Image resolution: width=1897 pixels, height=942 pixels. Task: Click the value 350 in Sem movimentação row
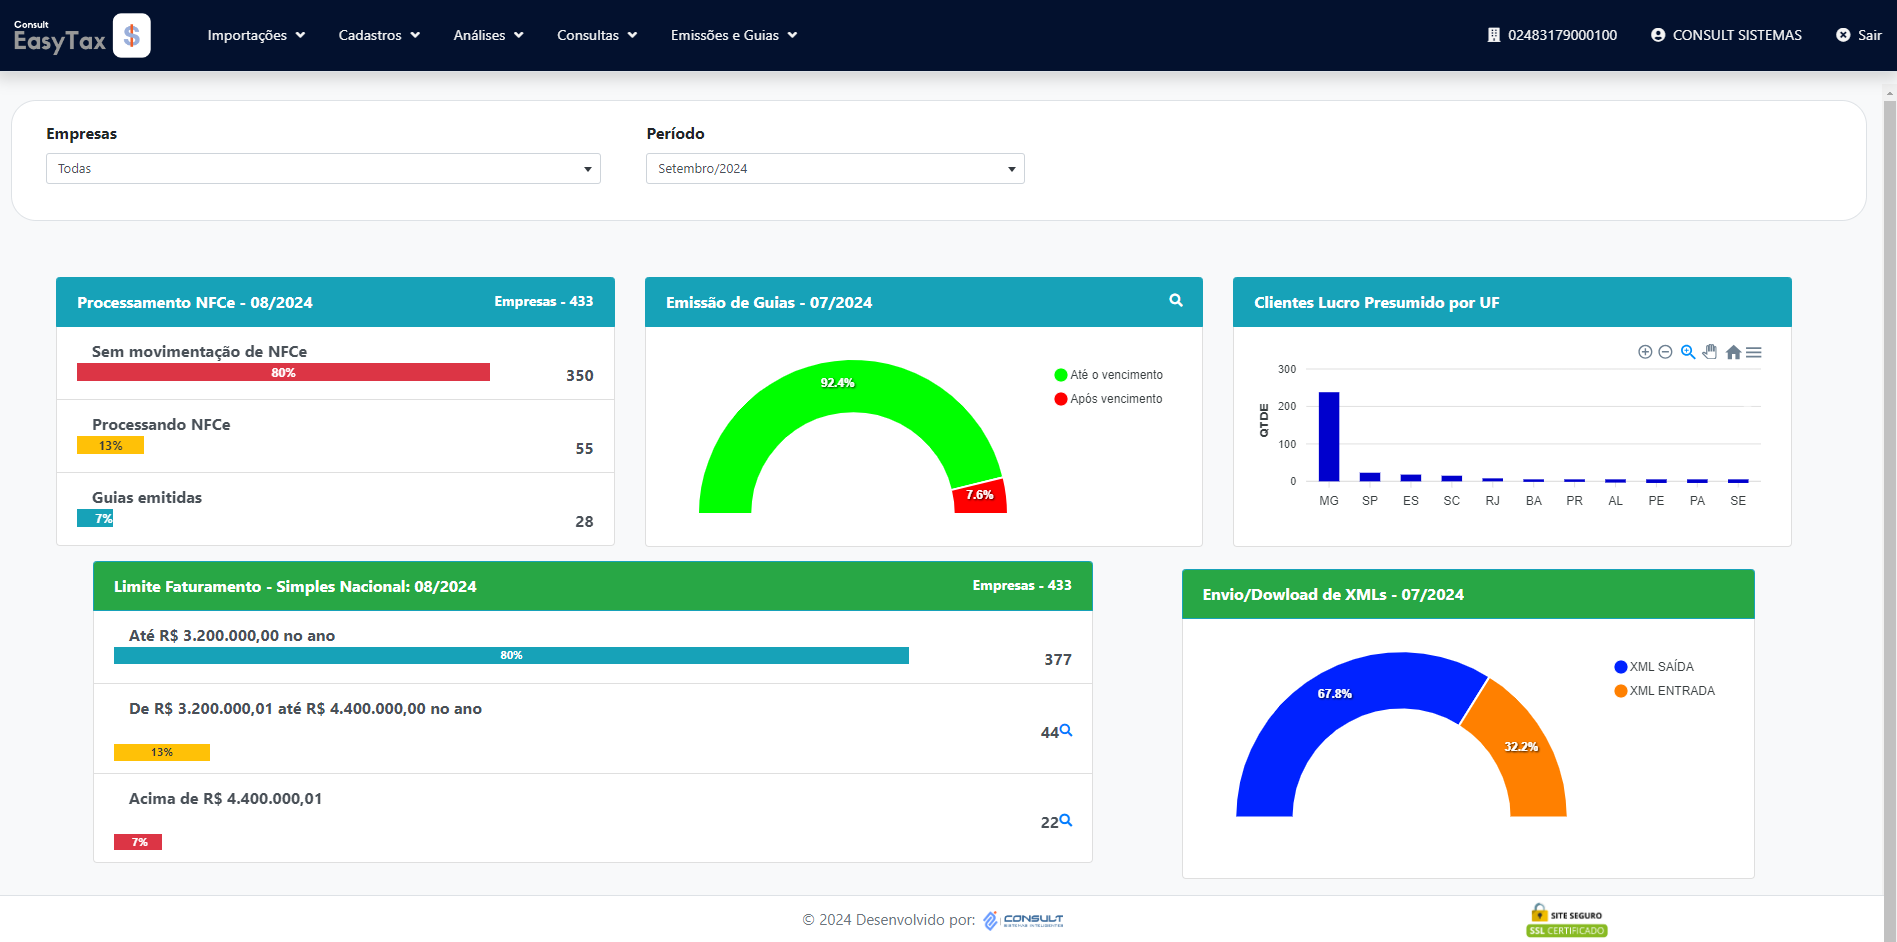pyautogui.click(x=580, y=376)
